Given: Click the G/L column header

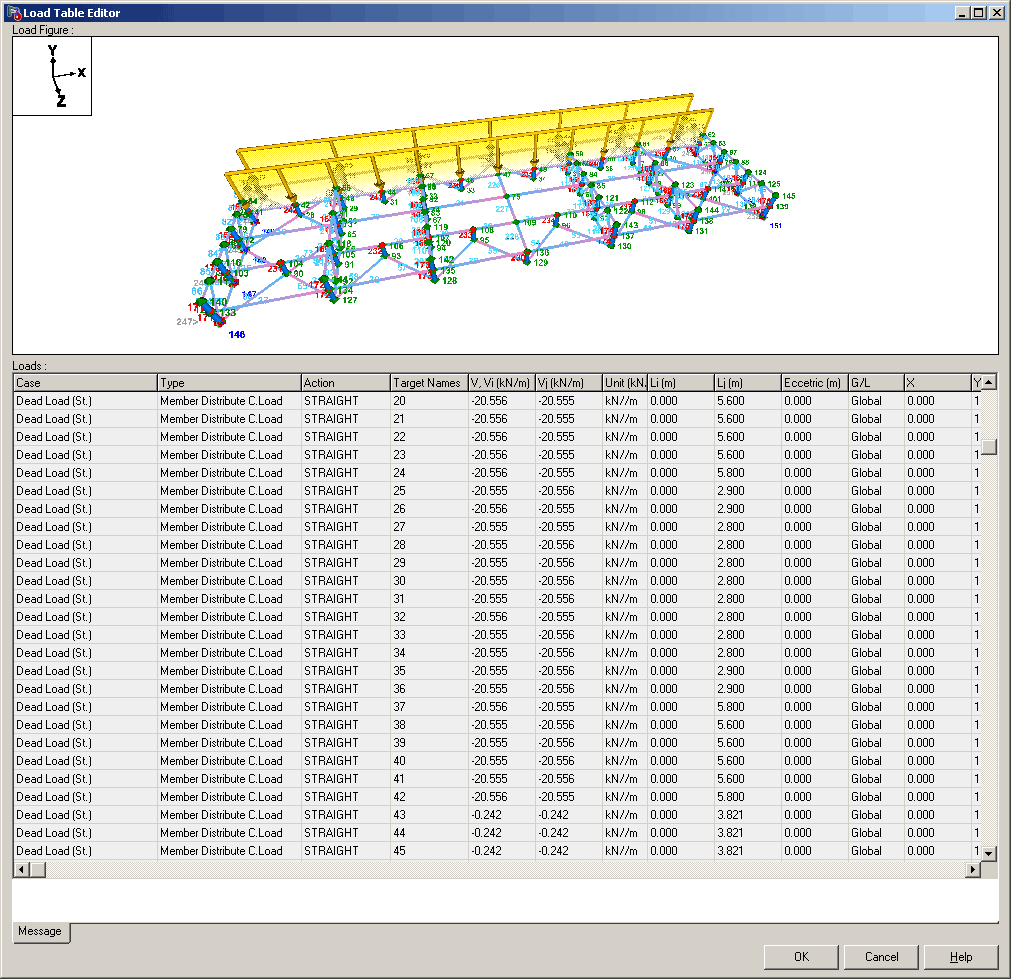Looking at the screenshot, I should click(x=876, y=382).
